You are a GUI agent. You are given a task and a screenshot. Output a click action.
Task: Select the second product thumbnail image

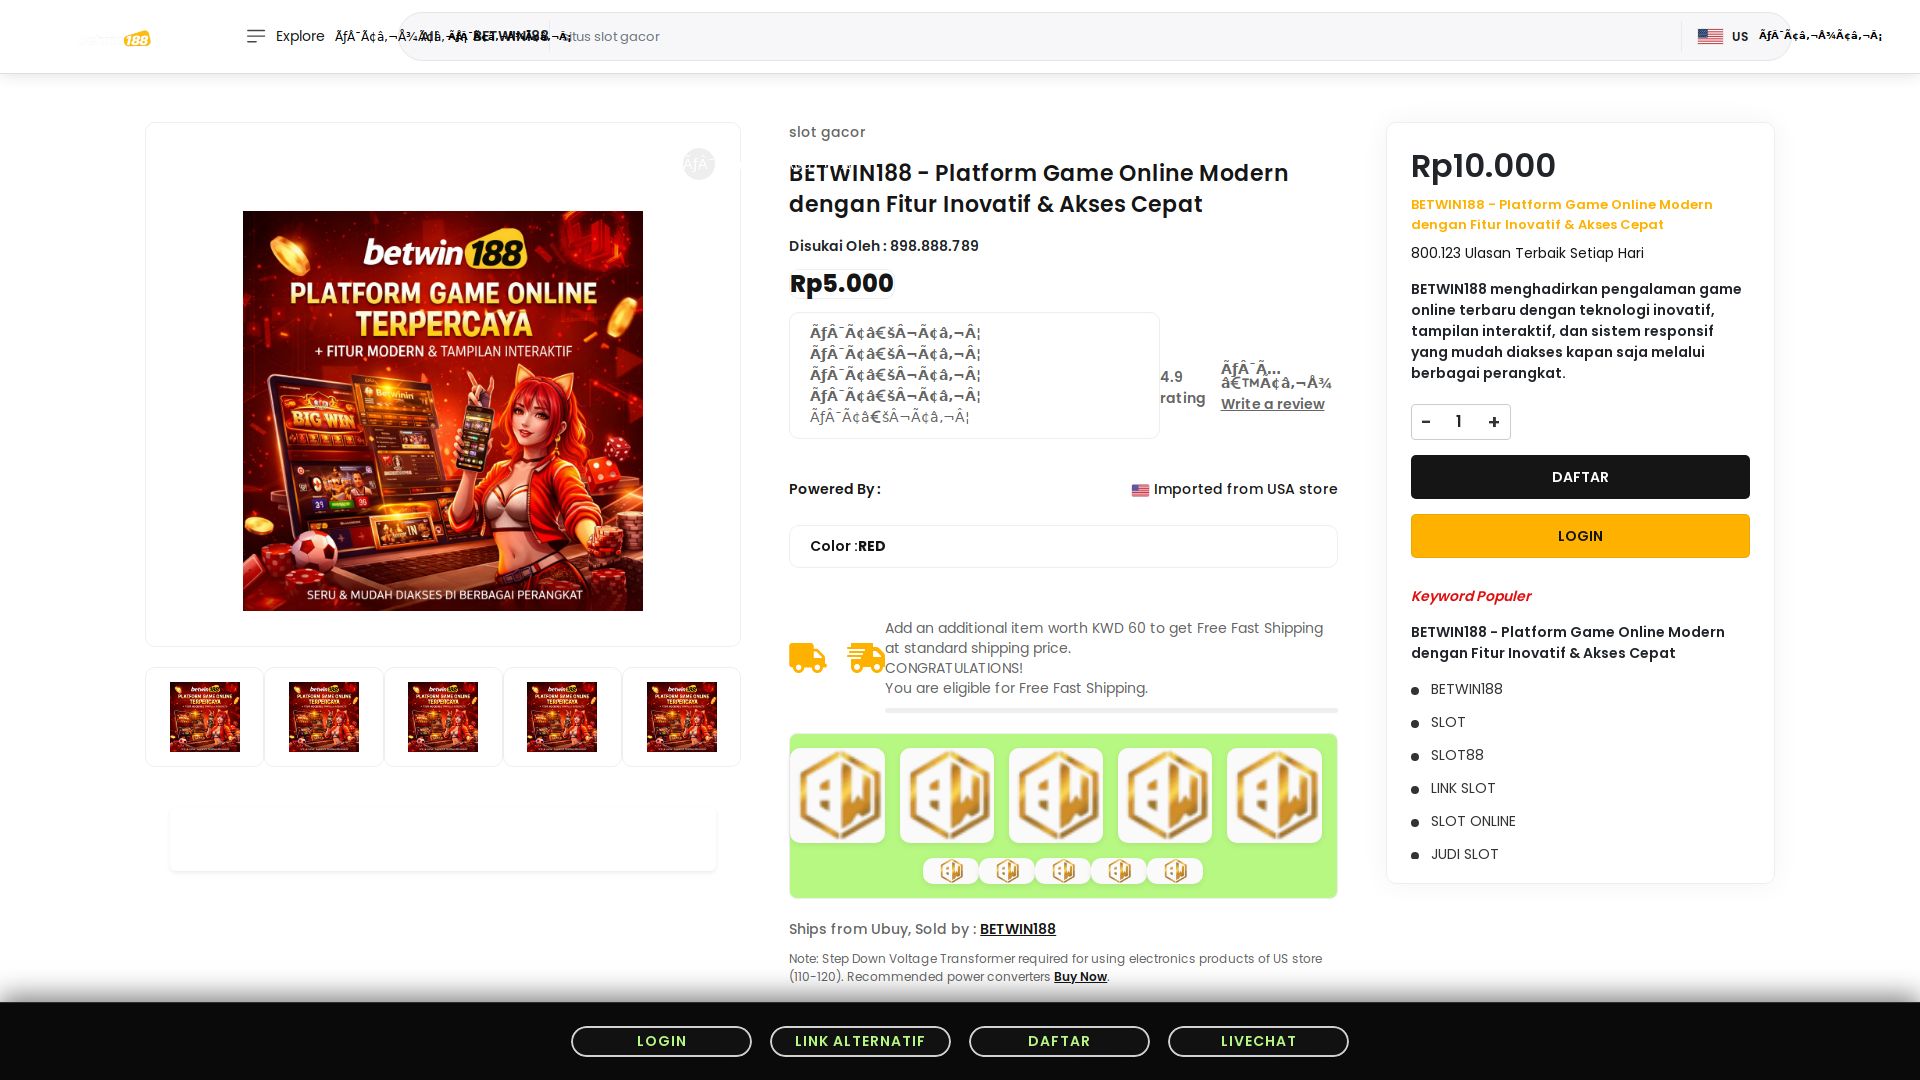click(x=323, y=717)
